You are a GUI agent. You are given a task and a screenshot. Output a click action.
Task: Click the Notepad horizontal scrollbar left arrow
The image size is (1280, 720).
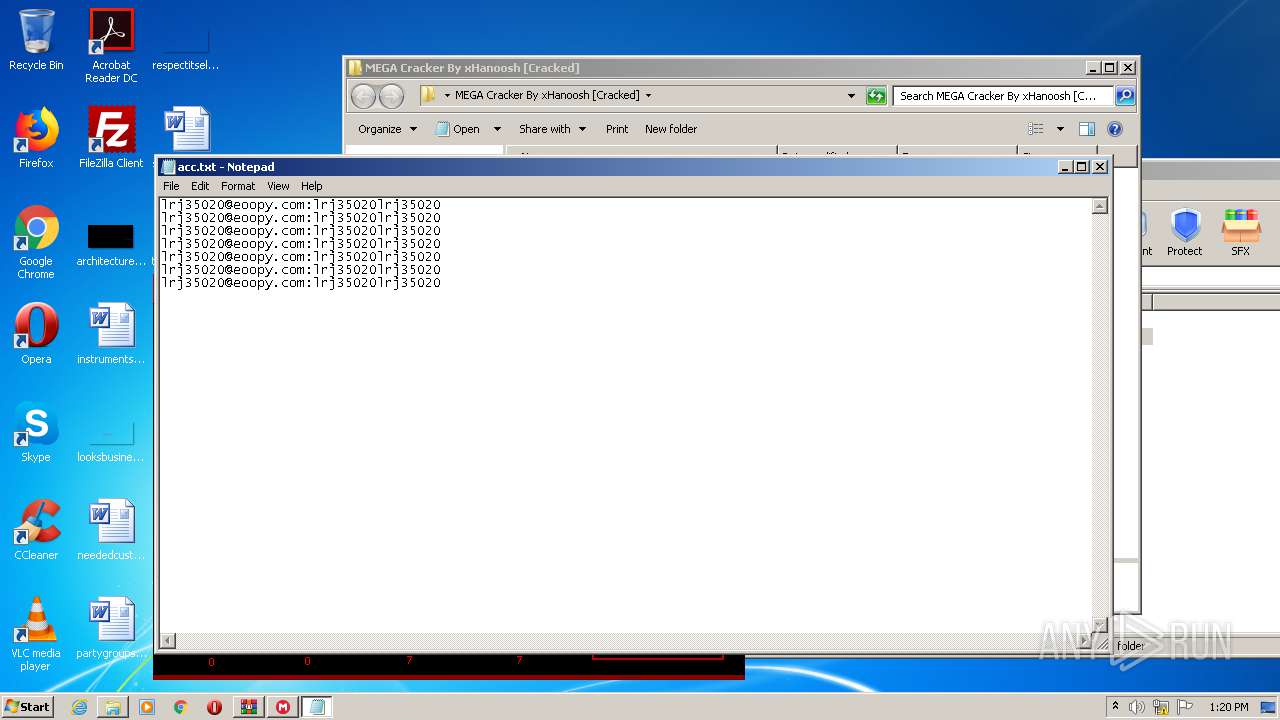coord(168,641)
